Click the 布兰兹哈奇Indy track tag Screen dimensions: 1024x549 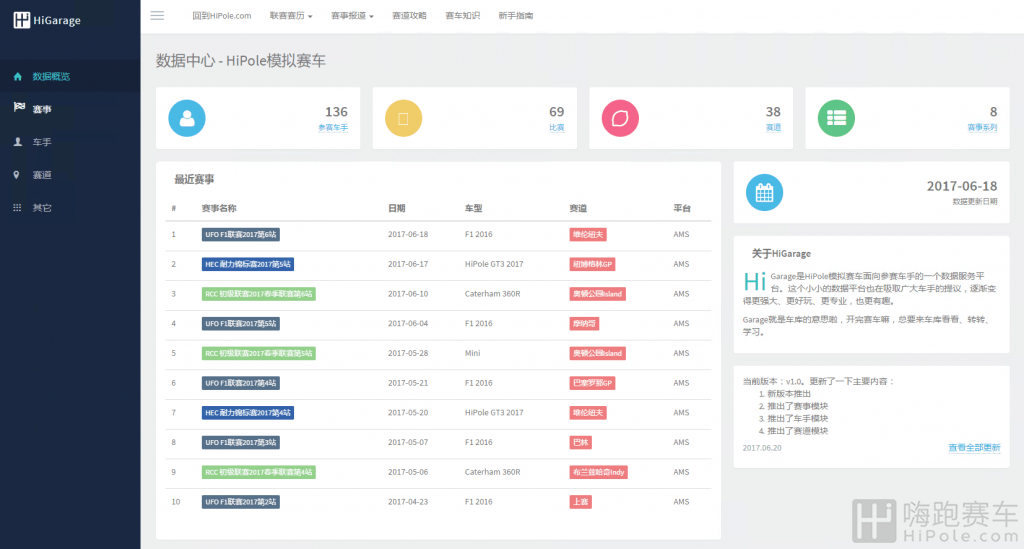click(598, 472)
